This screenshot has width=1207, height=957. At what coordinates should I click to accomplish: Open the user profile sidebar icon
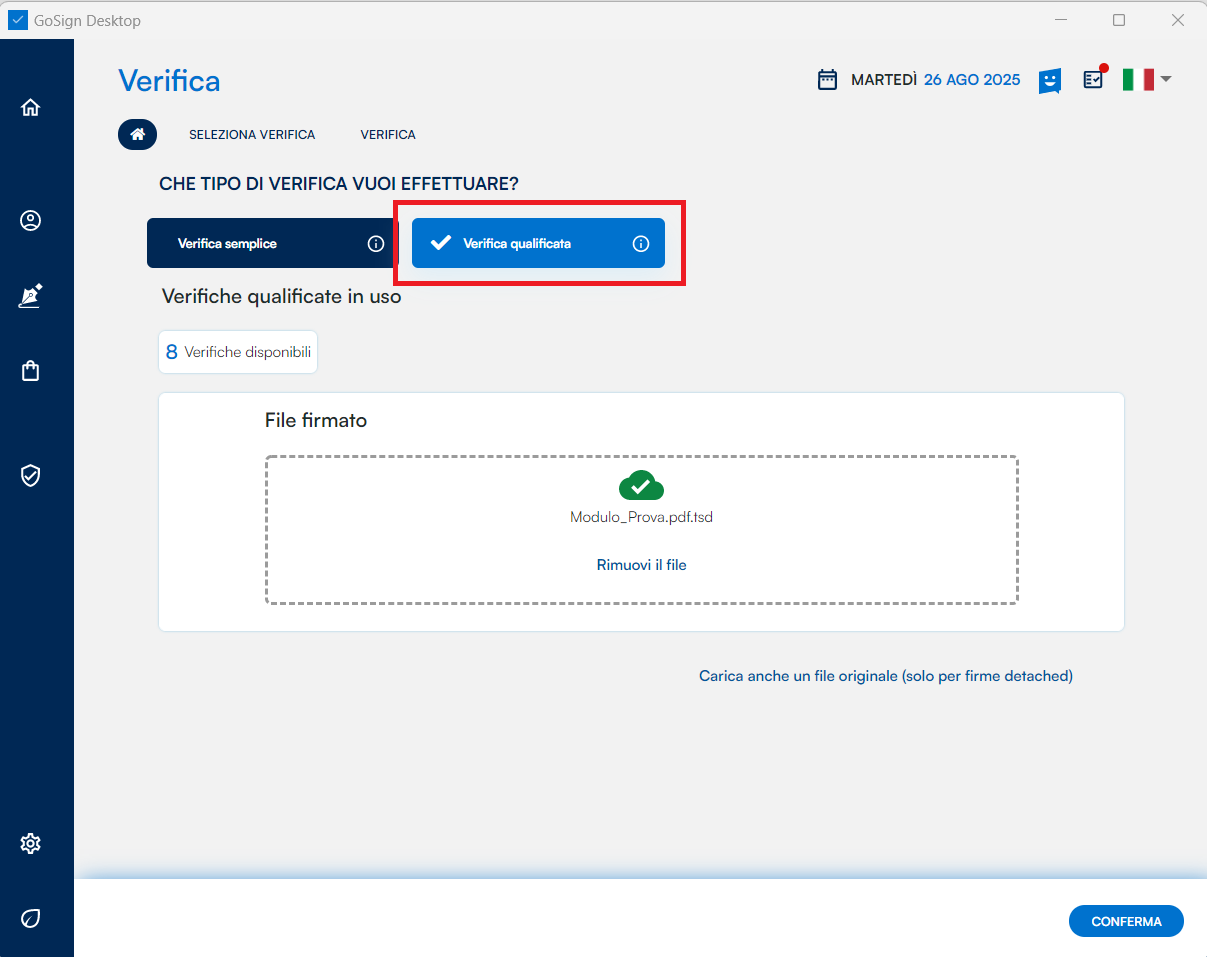tap(30, 221)
